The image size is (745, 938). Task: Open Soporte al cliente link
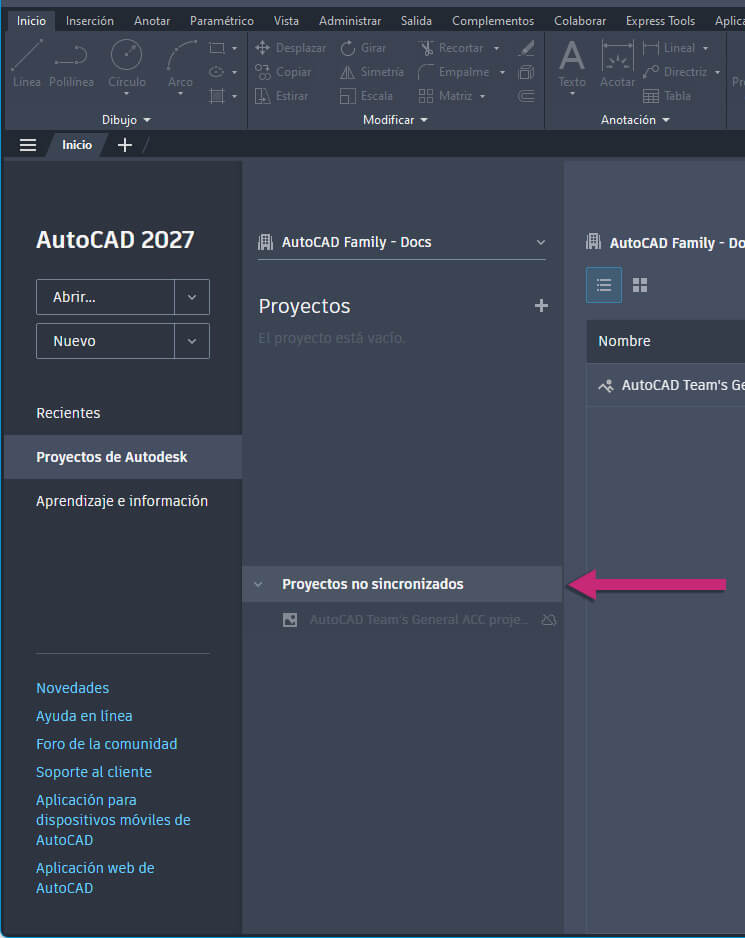pos(94,772)
